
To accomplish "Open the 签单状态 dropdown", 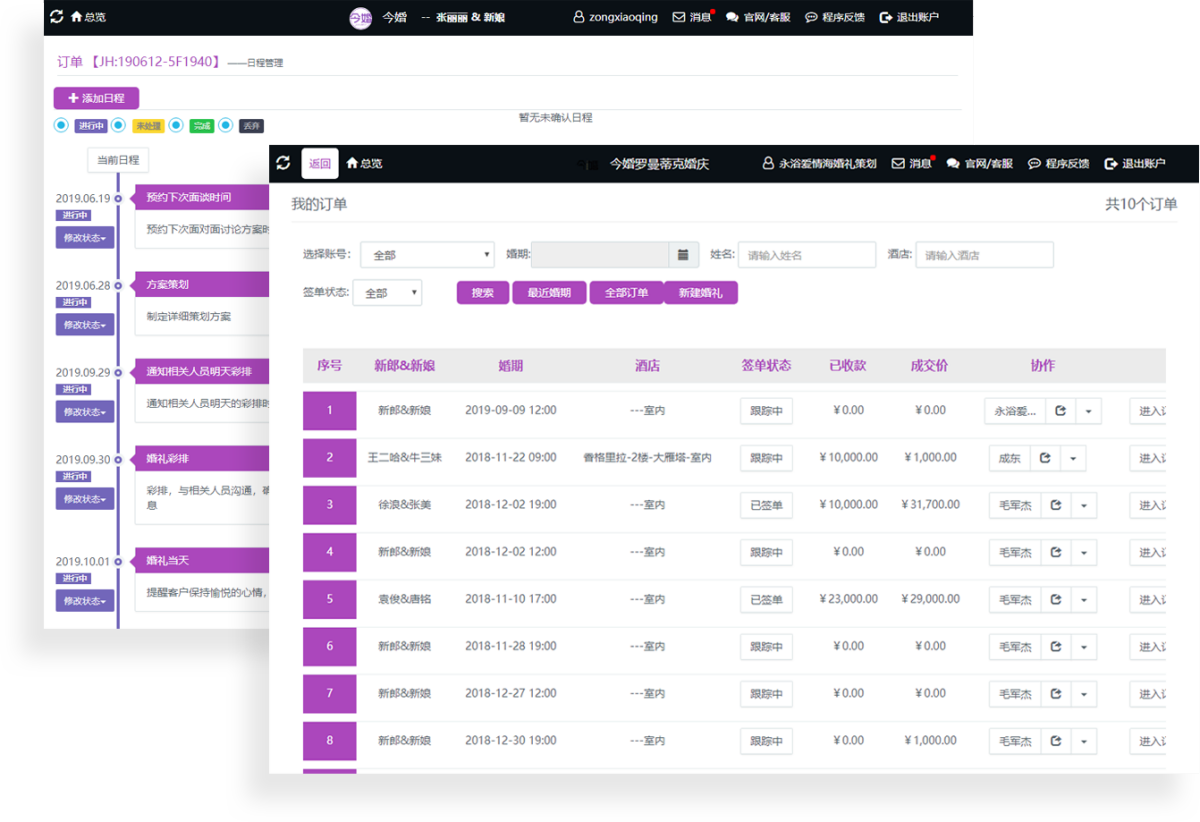I will coord(387,293).
